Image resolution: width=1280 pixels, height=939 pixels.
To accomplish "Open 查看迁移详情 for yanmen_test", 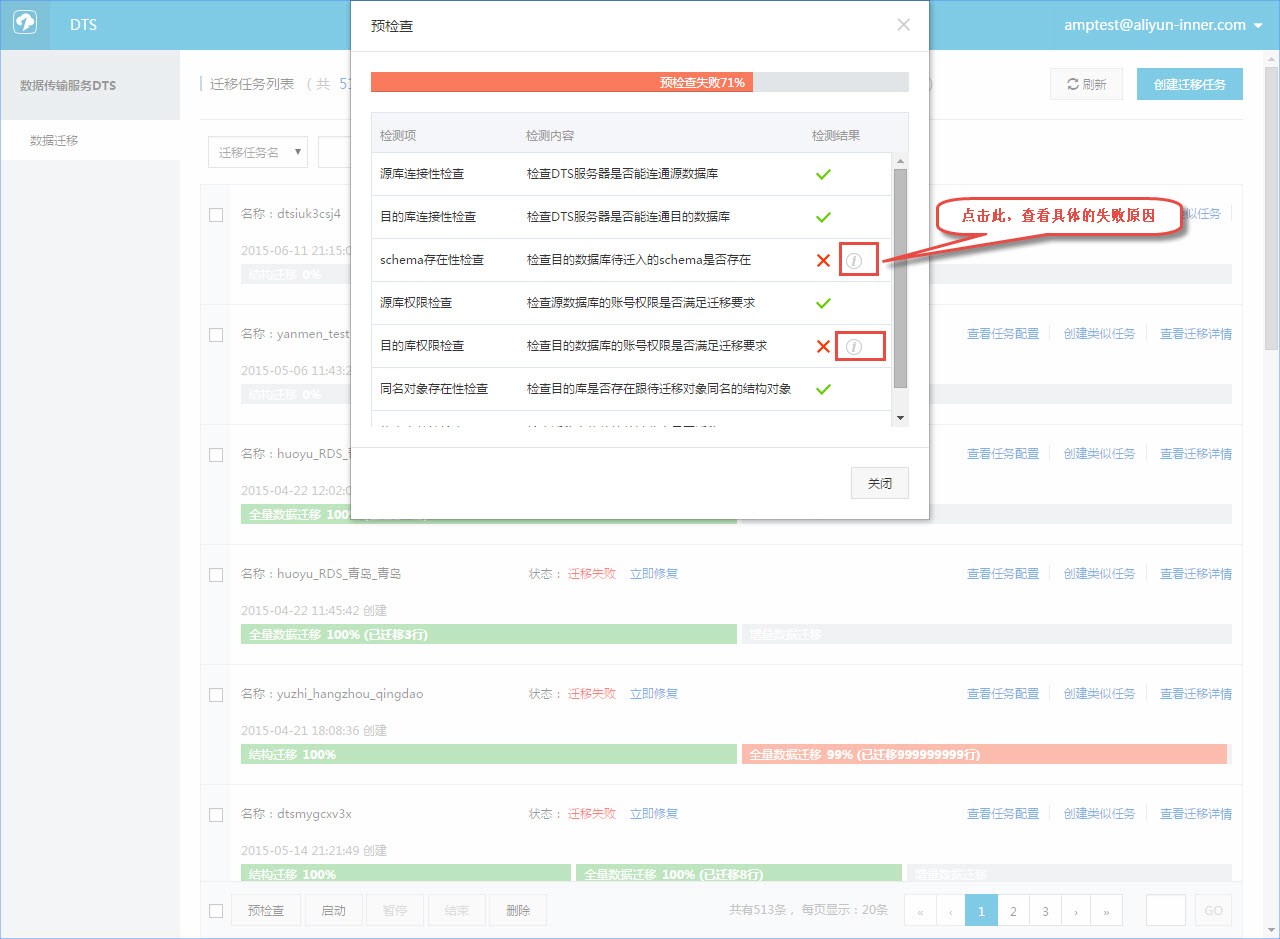I will (1196, 334).
